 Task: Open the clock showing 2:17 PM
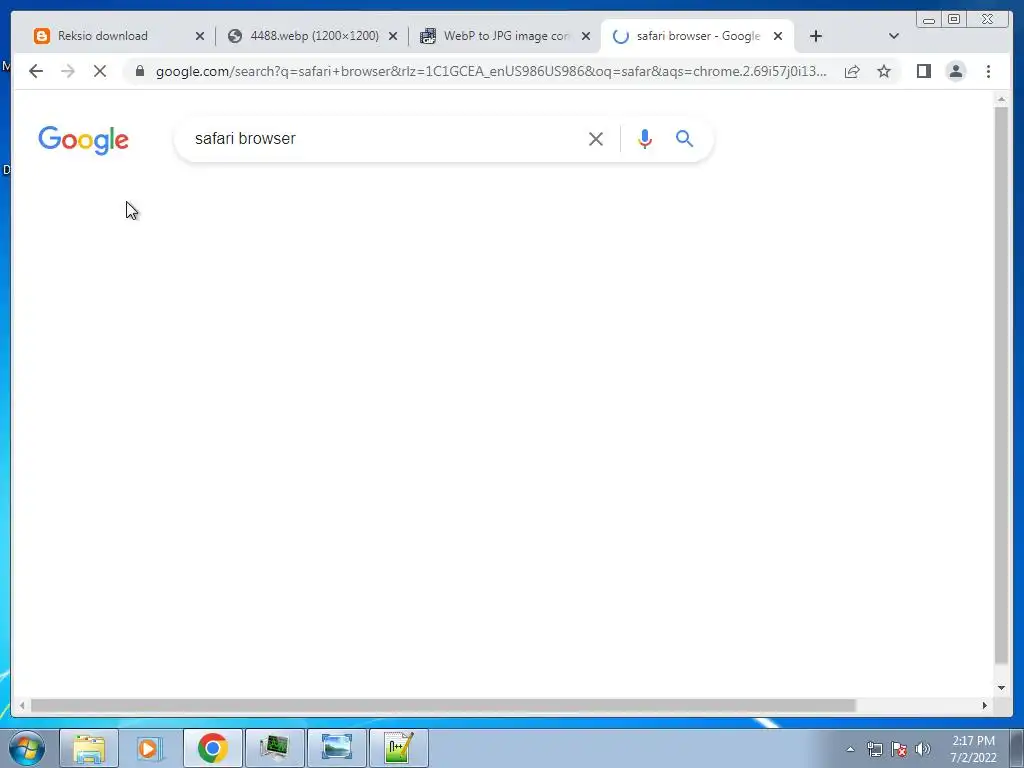973,749
